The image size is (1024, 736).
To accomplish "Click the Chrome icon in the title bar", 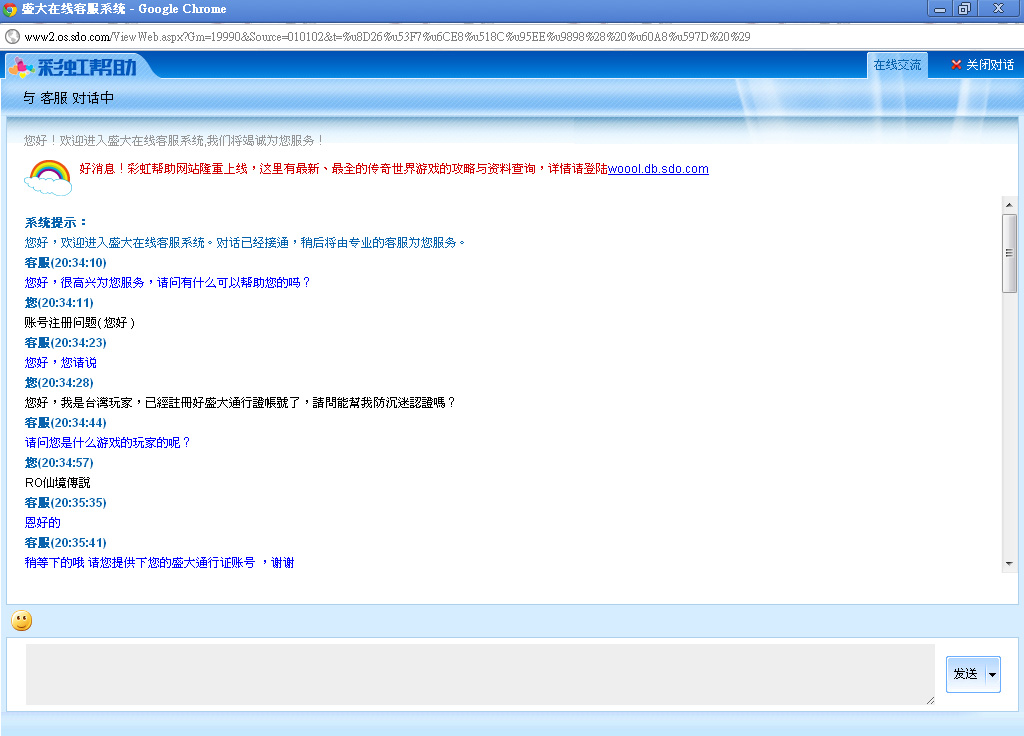I will [10, 9].
